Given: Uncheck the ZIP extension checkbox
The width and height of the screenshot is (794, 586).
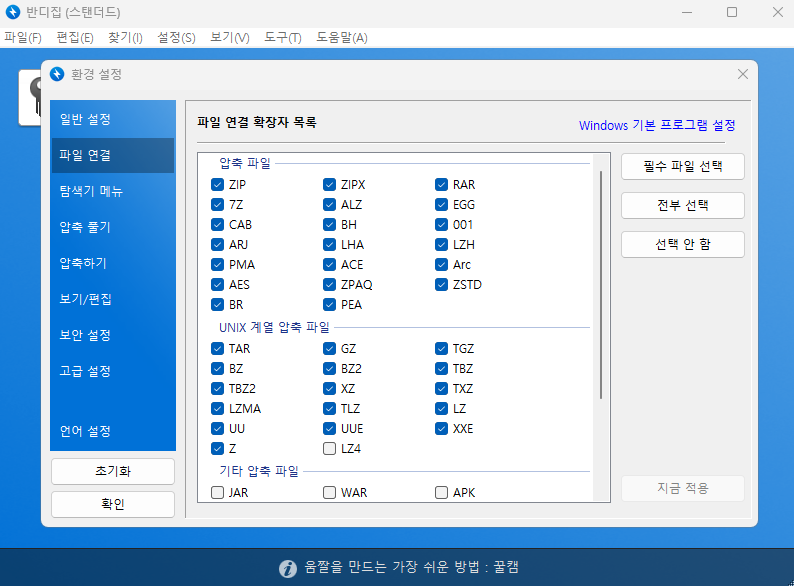Looking at the screenshot, I should pyautogui.click(x=217, y=184).
